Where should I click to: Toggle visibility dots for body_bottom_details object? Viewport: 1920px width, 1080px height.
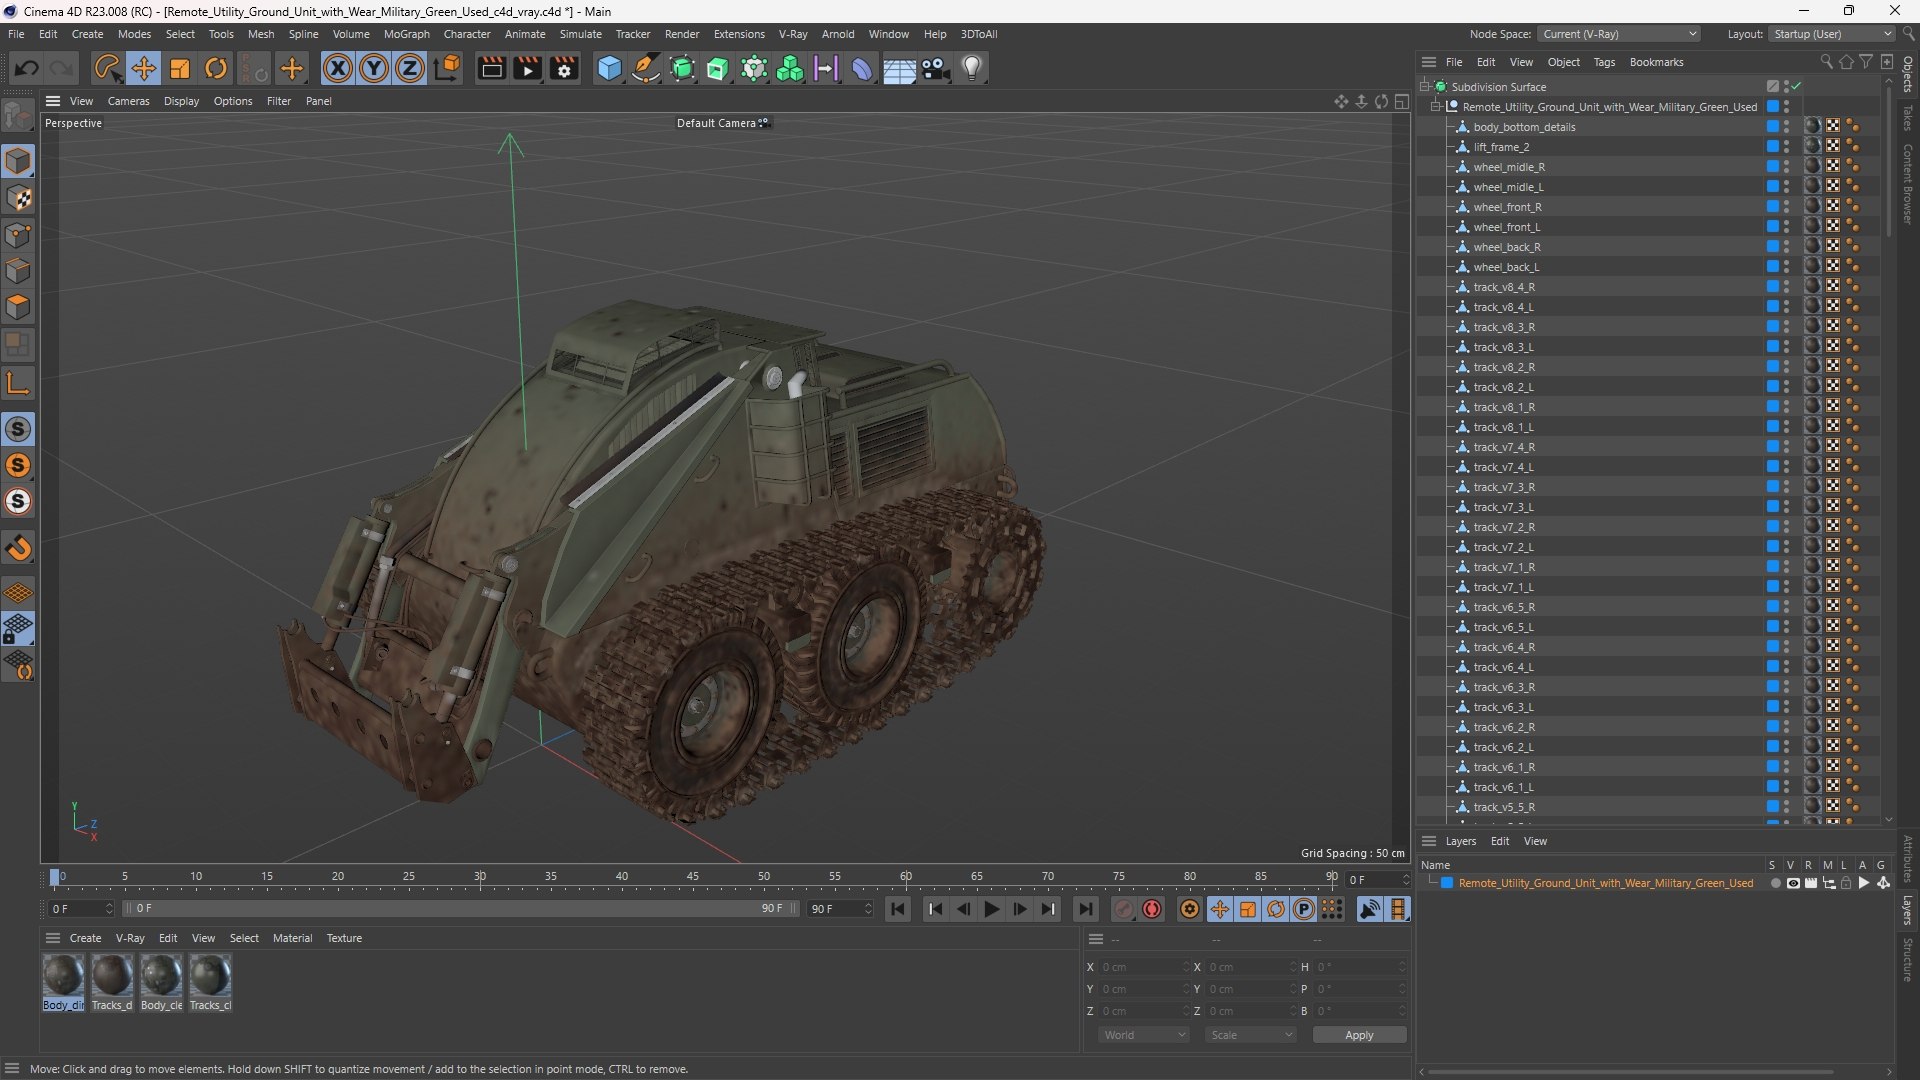click(1787, 127)
